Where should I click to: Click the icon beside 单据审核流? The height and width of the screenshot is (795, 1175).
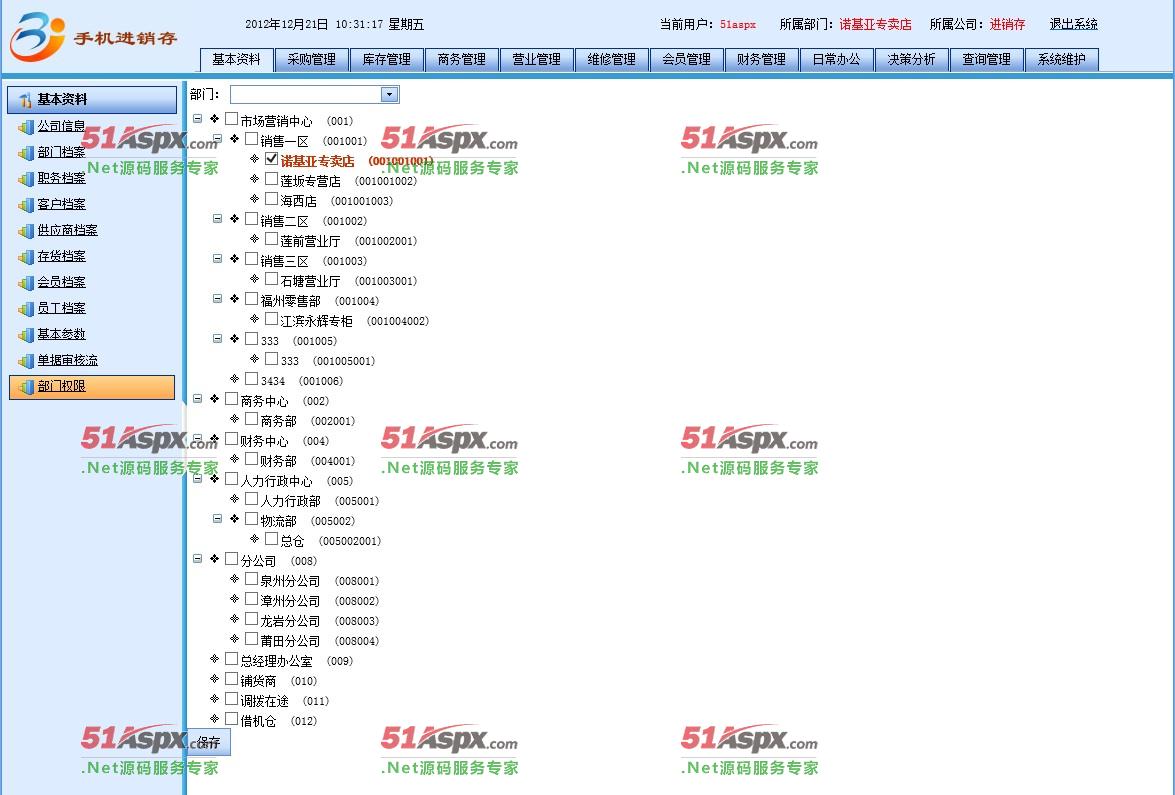click(x=26, y=361)
